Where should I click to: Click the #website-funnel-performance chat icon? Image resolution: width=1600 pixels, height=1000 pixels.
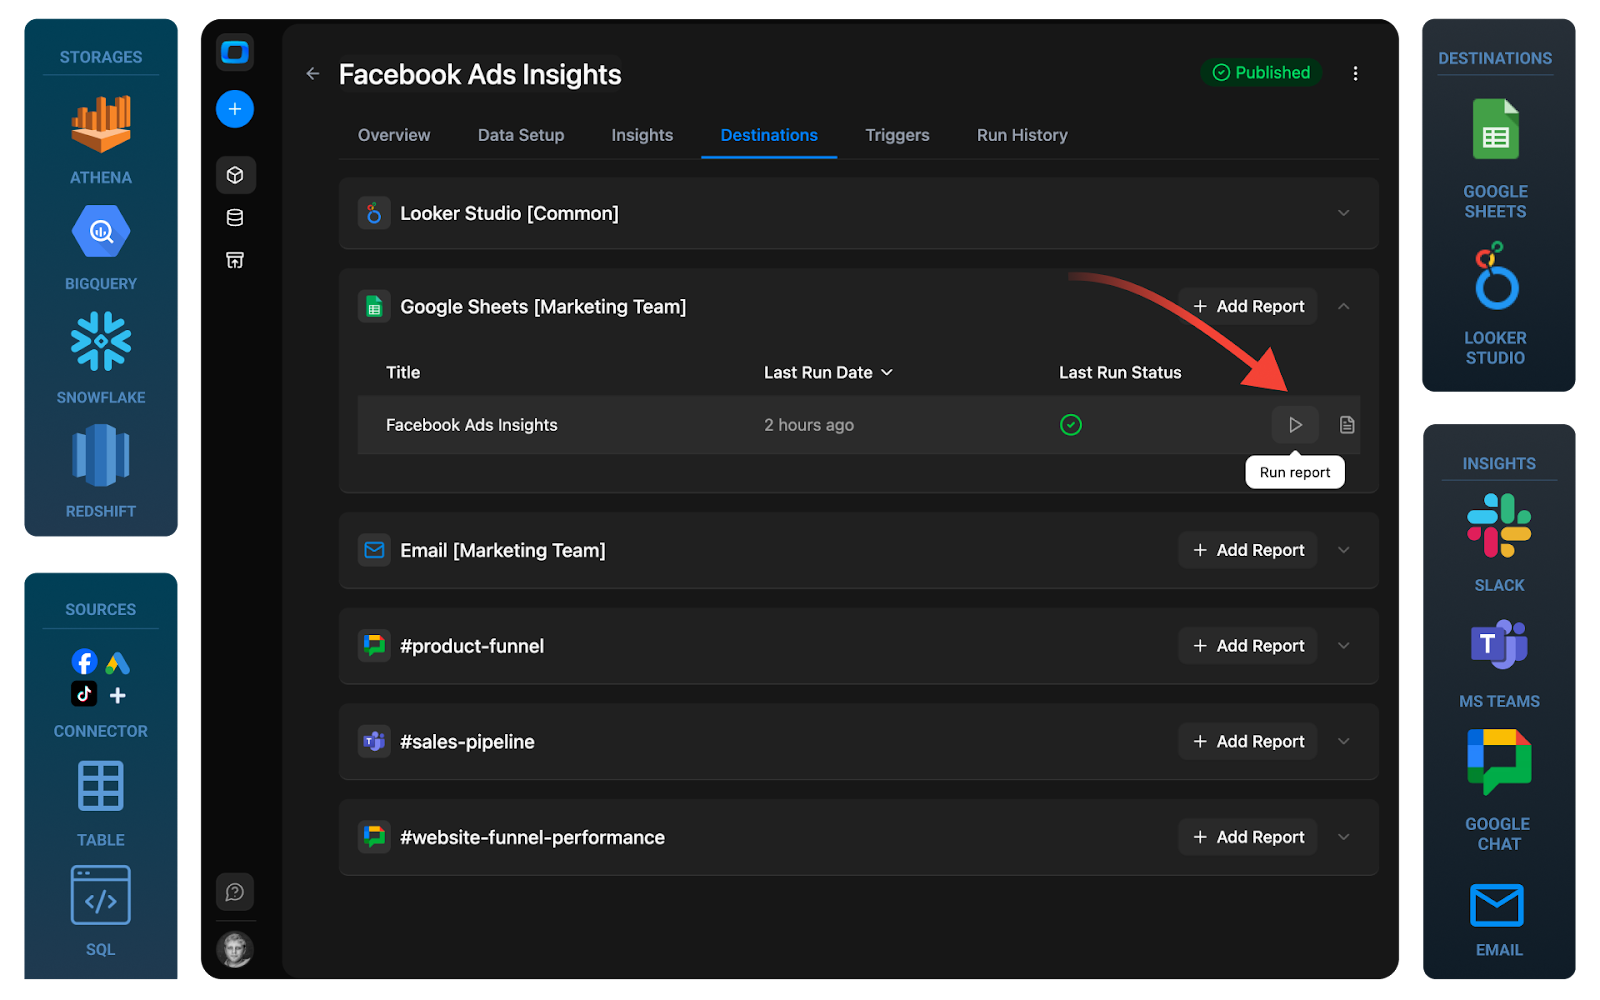(x=374, y=837)
